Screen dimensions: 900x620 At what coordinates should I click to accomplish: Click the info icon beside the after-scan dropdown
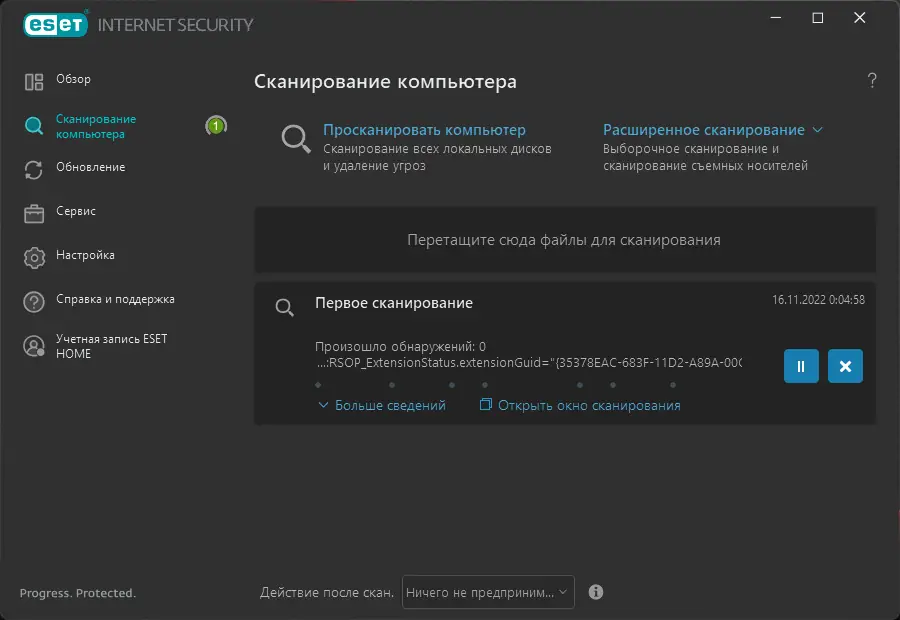[x=596, y=592]
